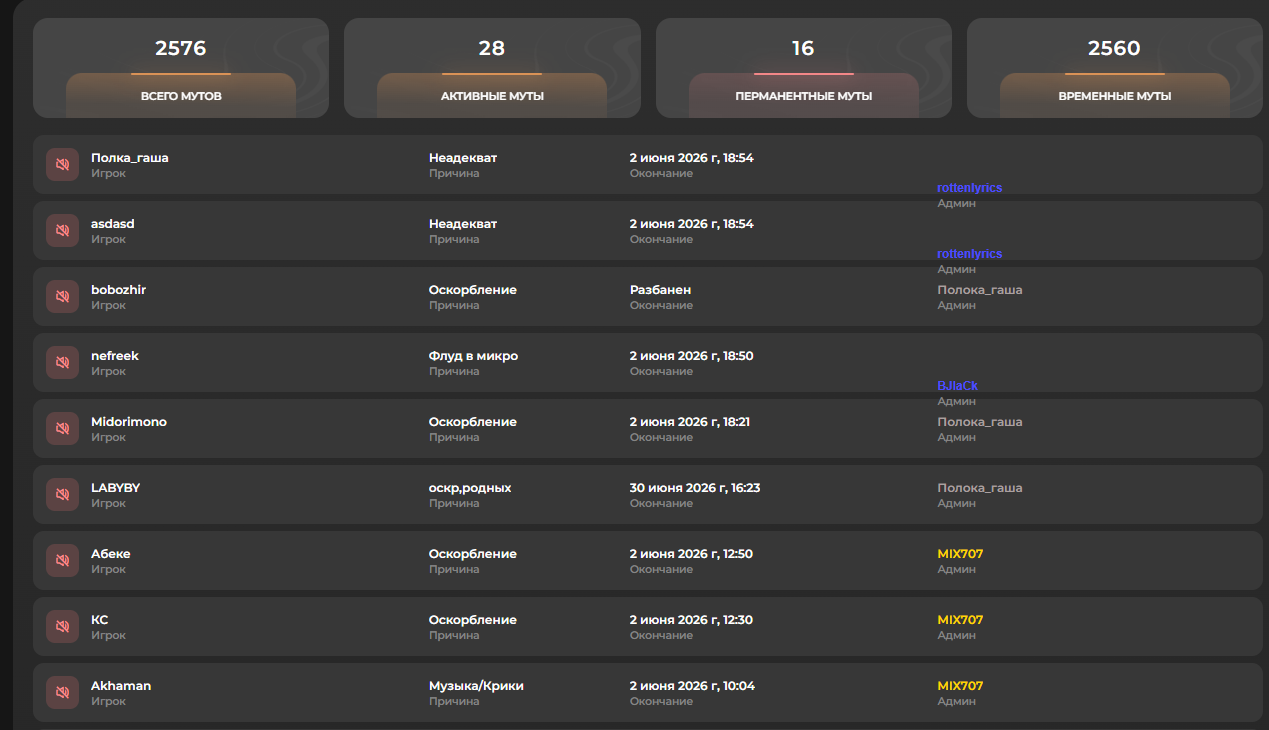1269x730 pixels.
Task: Click the mute icon in bobozhir row
Action: click(x=62, y=297)
